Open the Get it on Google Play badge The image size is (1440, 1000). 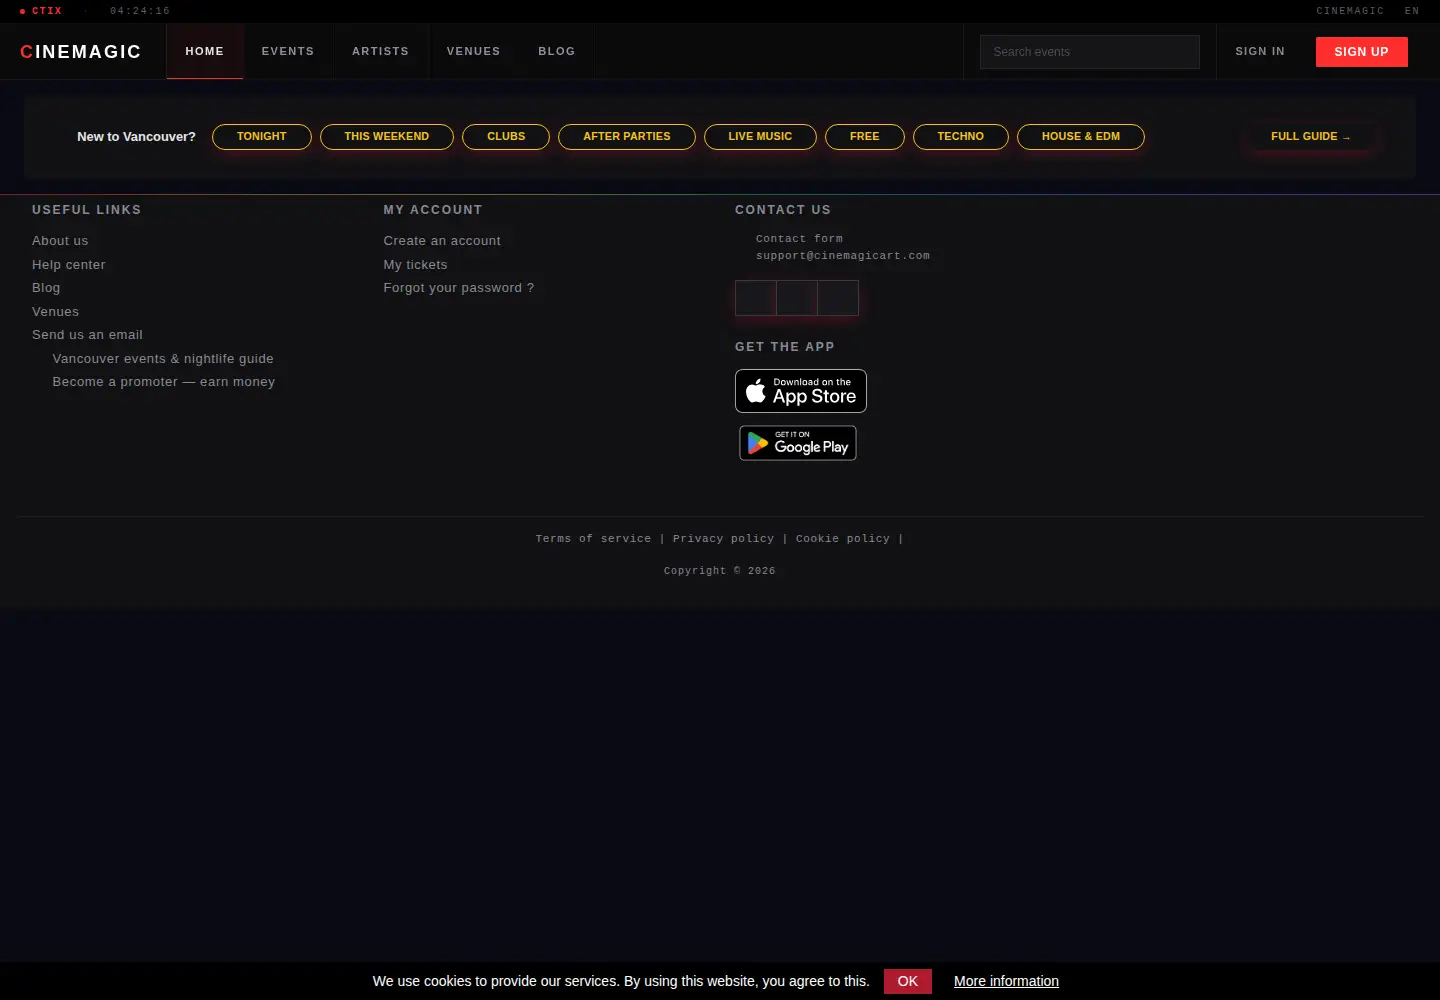(x=798, y=443)
